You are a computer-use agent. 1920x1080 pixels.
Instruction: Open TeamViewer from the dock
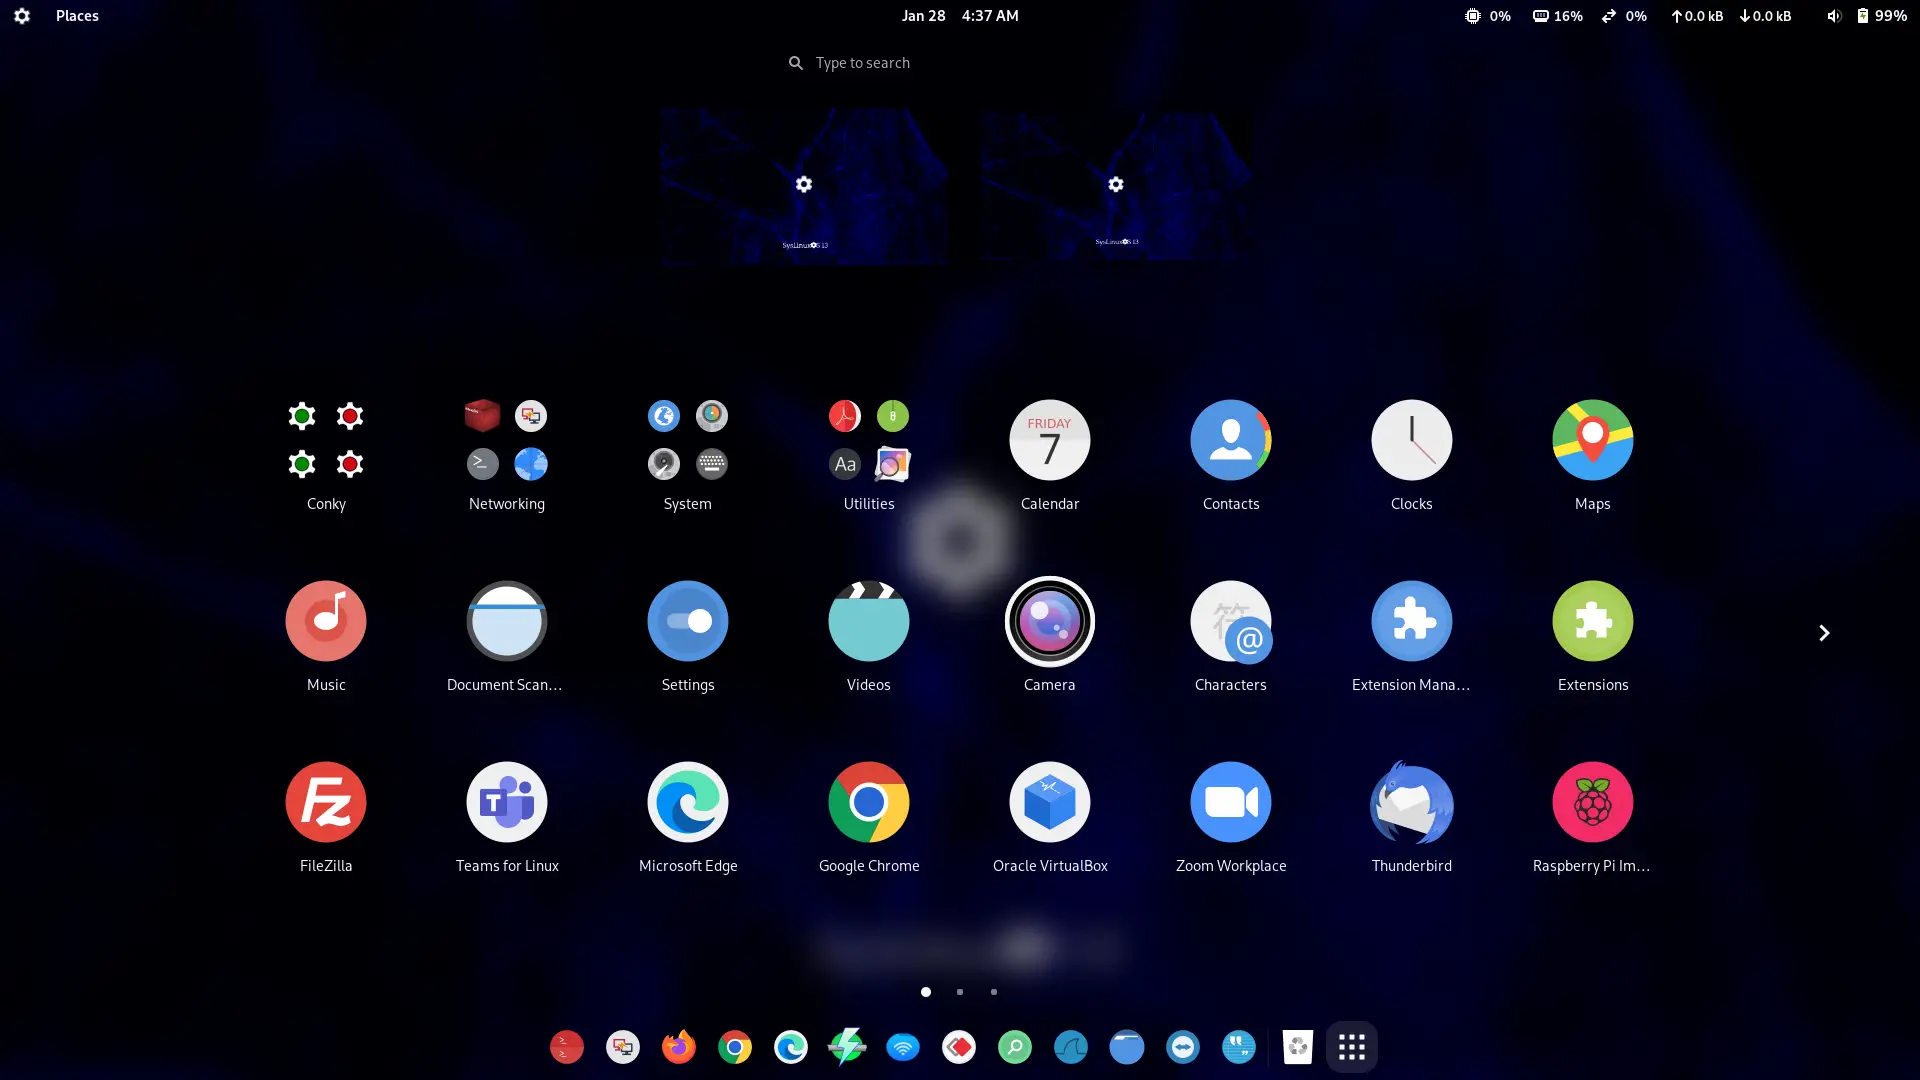[1182, 1047]
